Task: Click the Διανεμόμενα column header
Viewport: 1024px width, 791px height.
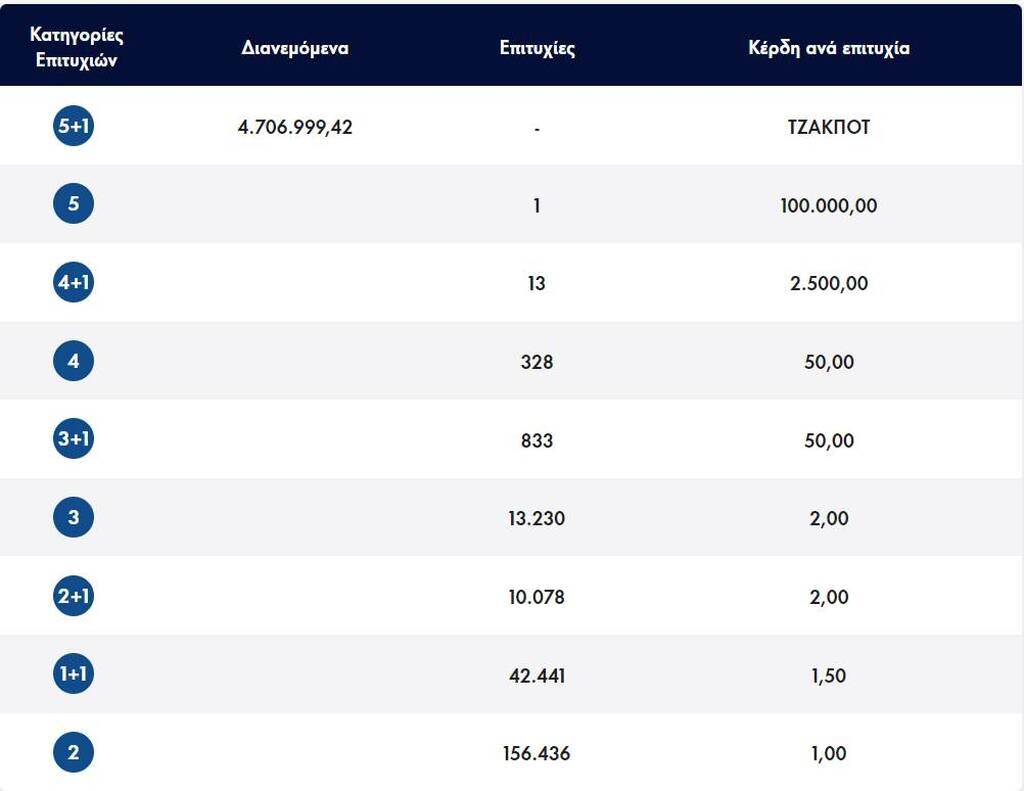Action: coord(295,48)
